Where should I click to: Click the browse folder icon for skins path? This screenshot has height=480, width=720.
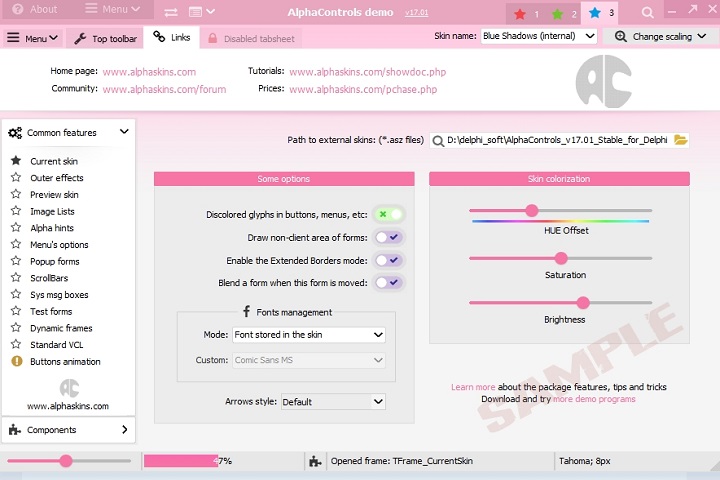point(680,140)
